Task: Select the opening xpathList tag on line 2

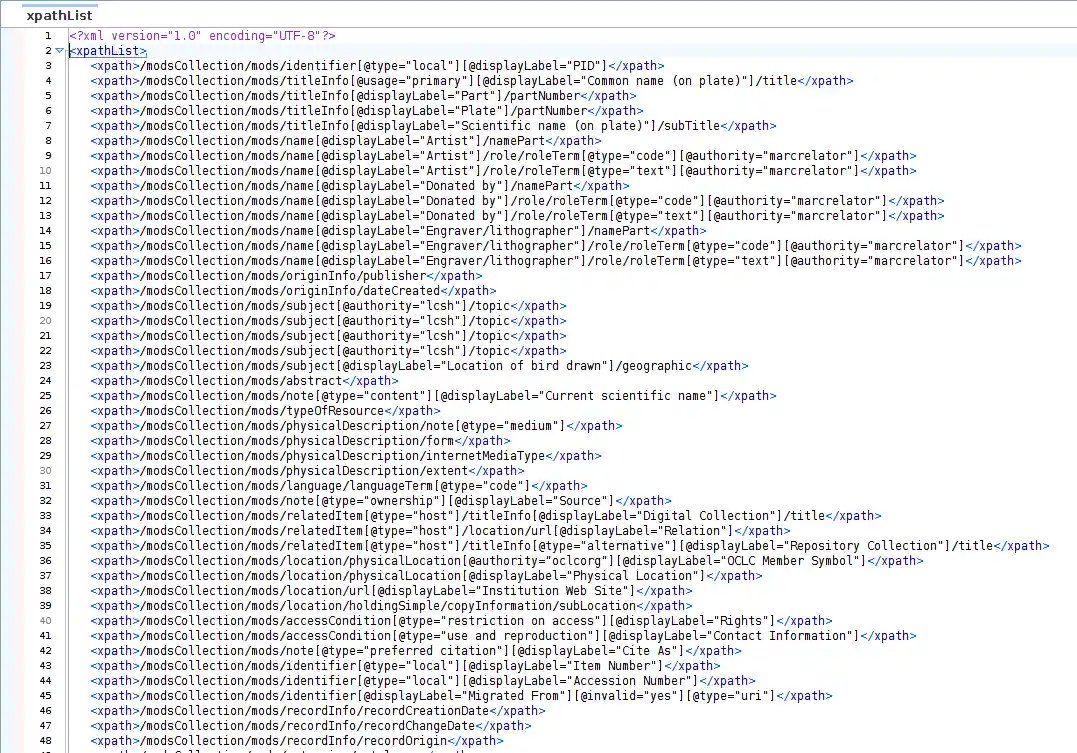Action: 104,50
